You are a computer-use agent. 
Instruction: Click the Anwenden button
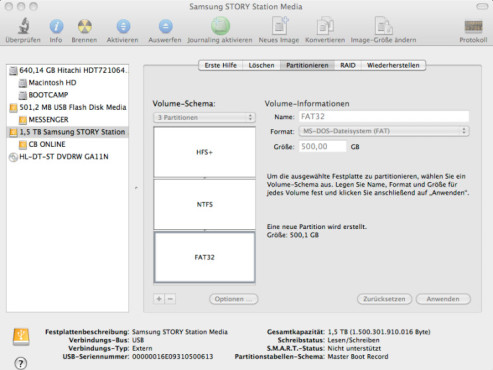click(x=443, y=299)
